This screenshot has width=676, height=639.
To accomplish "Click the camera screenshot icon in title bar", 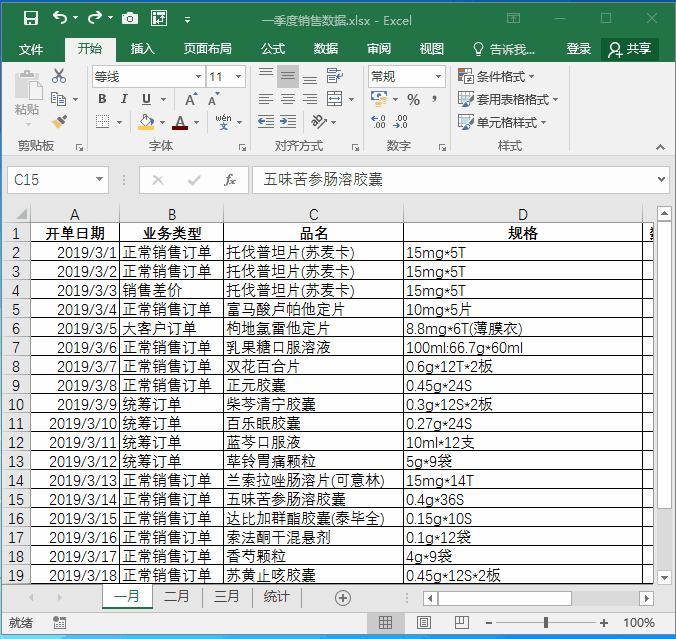I will click(x=130, y=18).
